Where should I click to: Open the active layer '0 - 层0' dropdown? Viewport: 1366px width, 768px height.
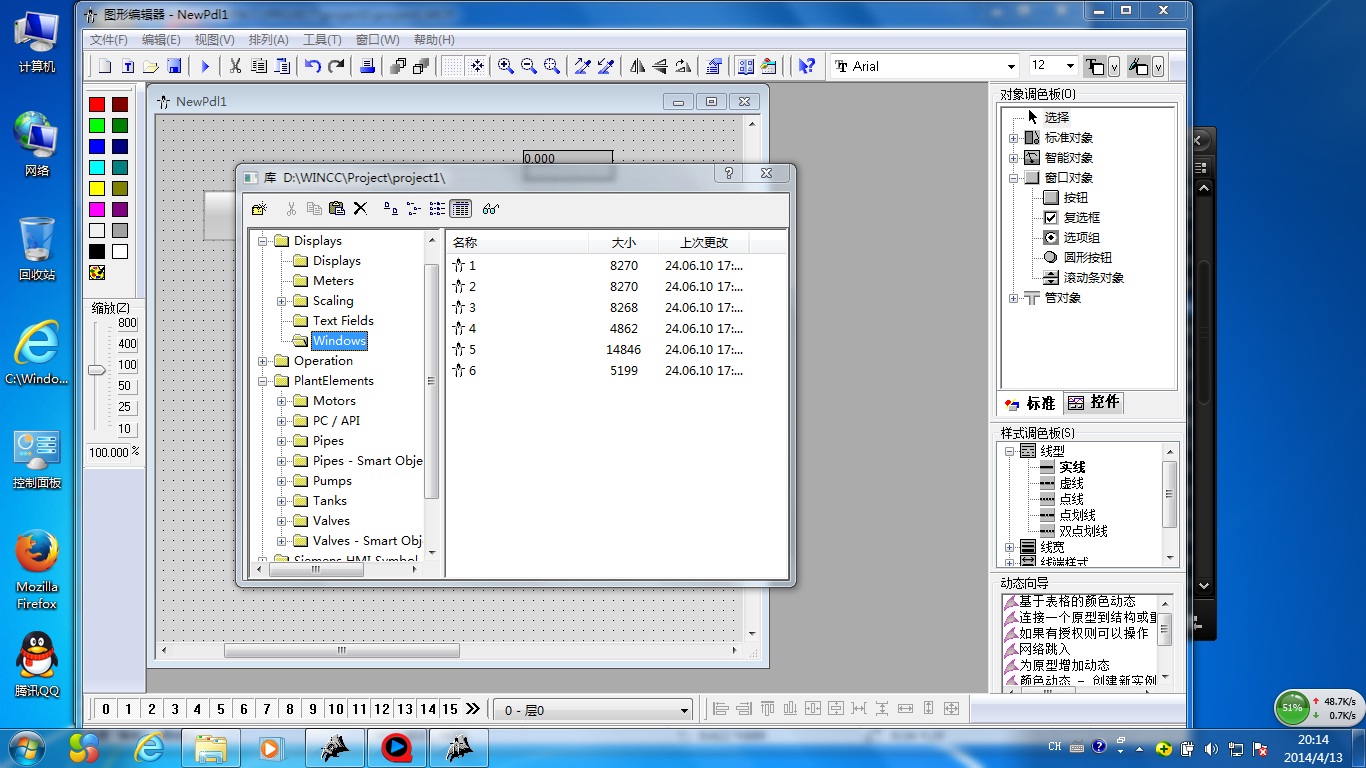point(685,710)
